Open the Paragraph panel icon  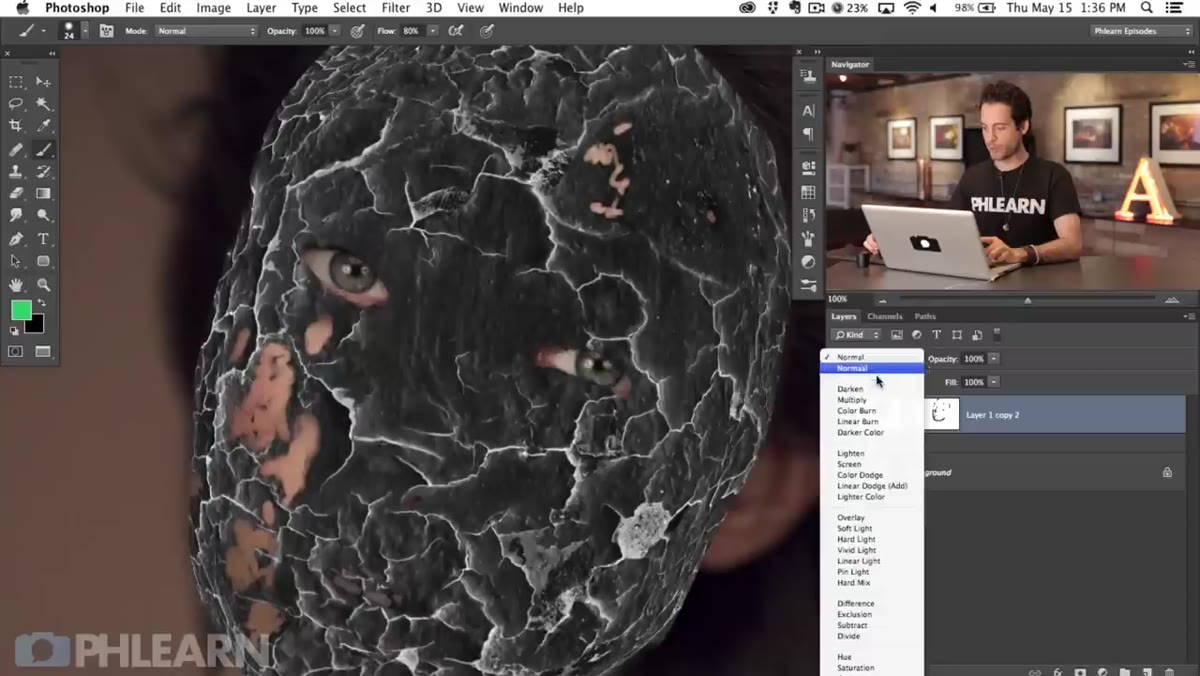pos(808,134)
